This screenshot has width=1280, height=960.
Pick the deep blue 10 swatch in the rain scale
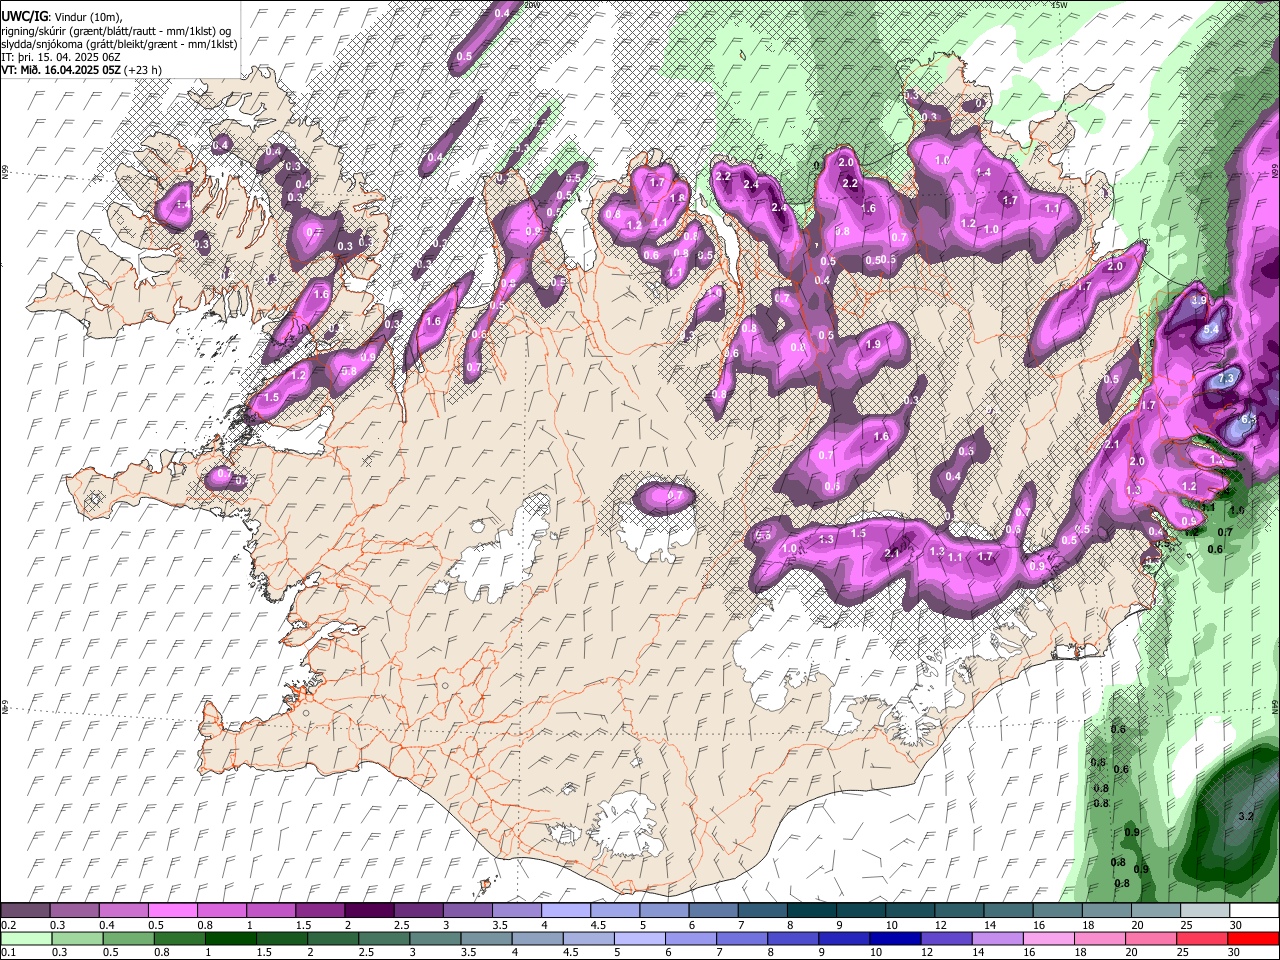pyautogui.click(x=894, y=938)
